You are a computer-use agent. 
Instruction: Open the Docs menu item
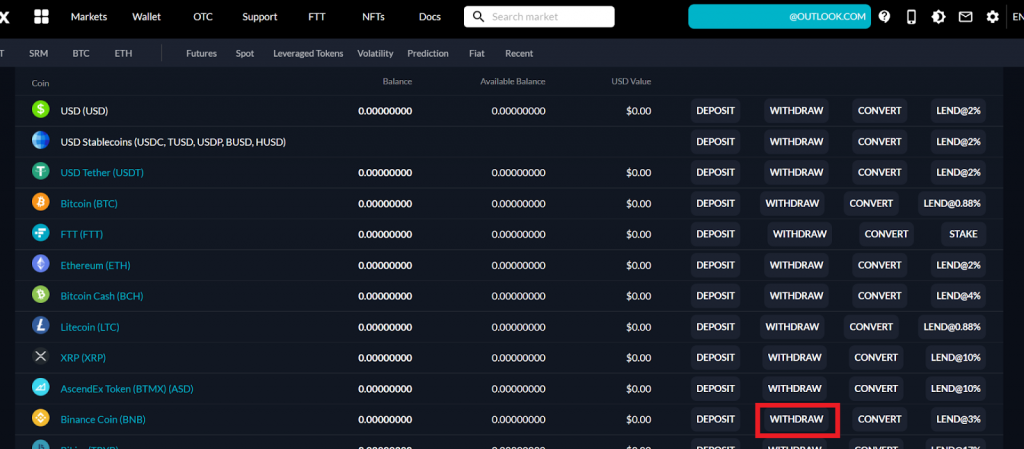[x=430, y=17]
